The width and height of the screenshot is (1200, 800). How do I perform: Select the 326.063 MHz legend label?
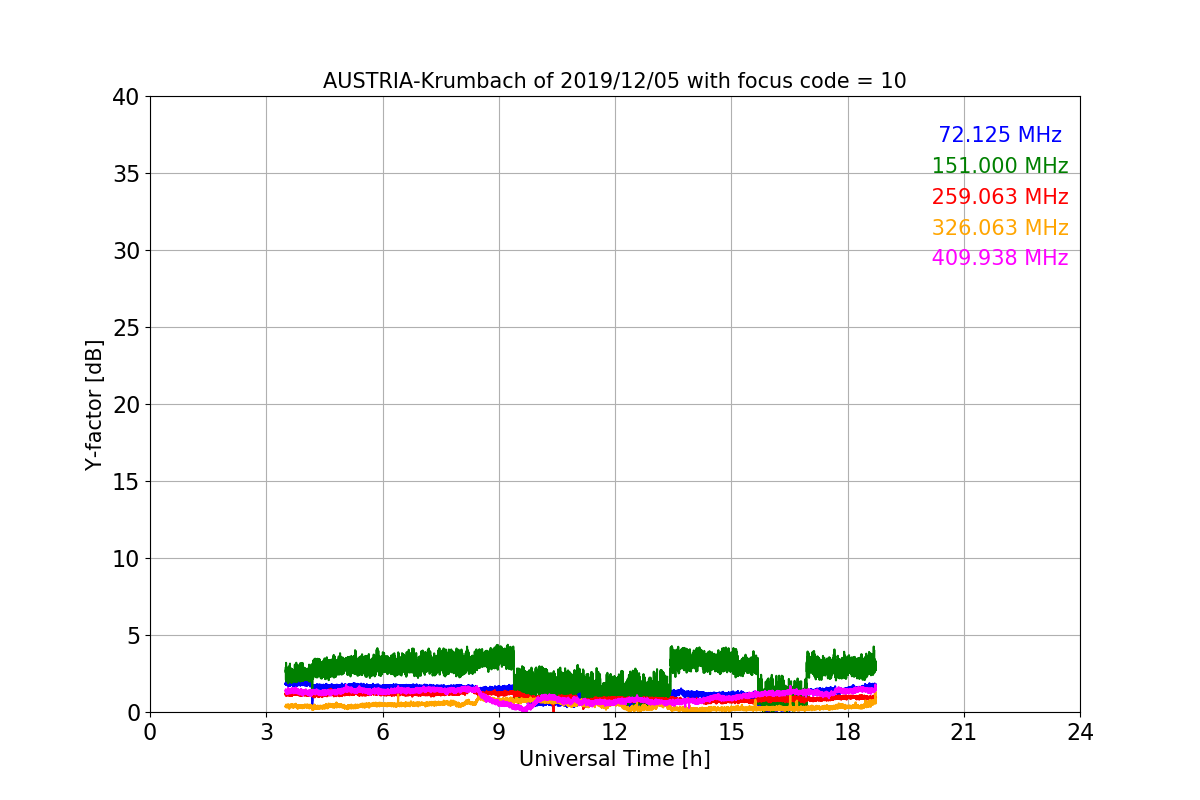(1000, 228)
